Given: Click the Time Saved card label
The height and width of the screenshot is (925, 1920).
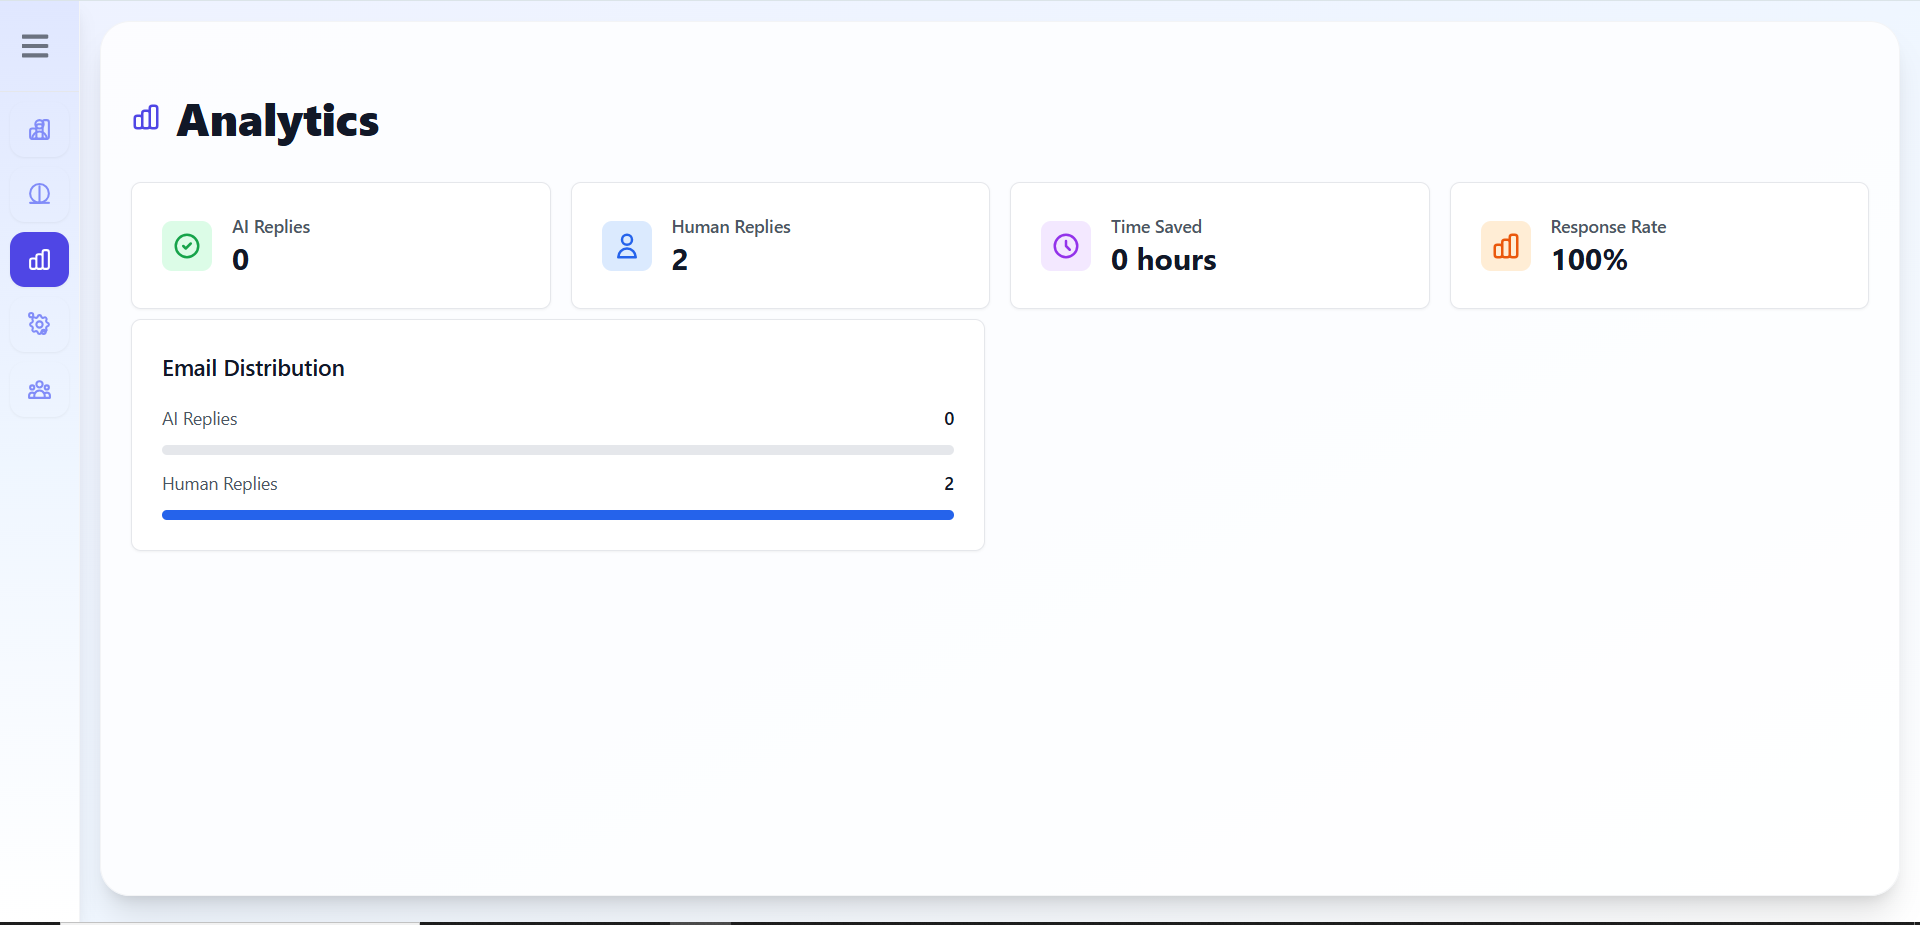Looking at the screenshot, I should click(1156, 227).
